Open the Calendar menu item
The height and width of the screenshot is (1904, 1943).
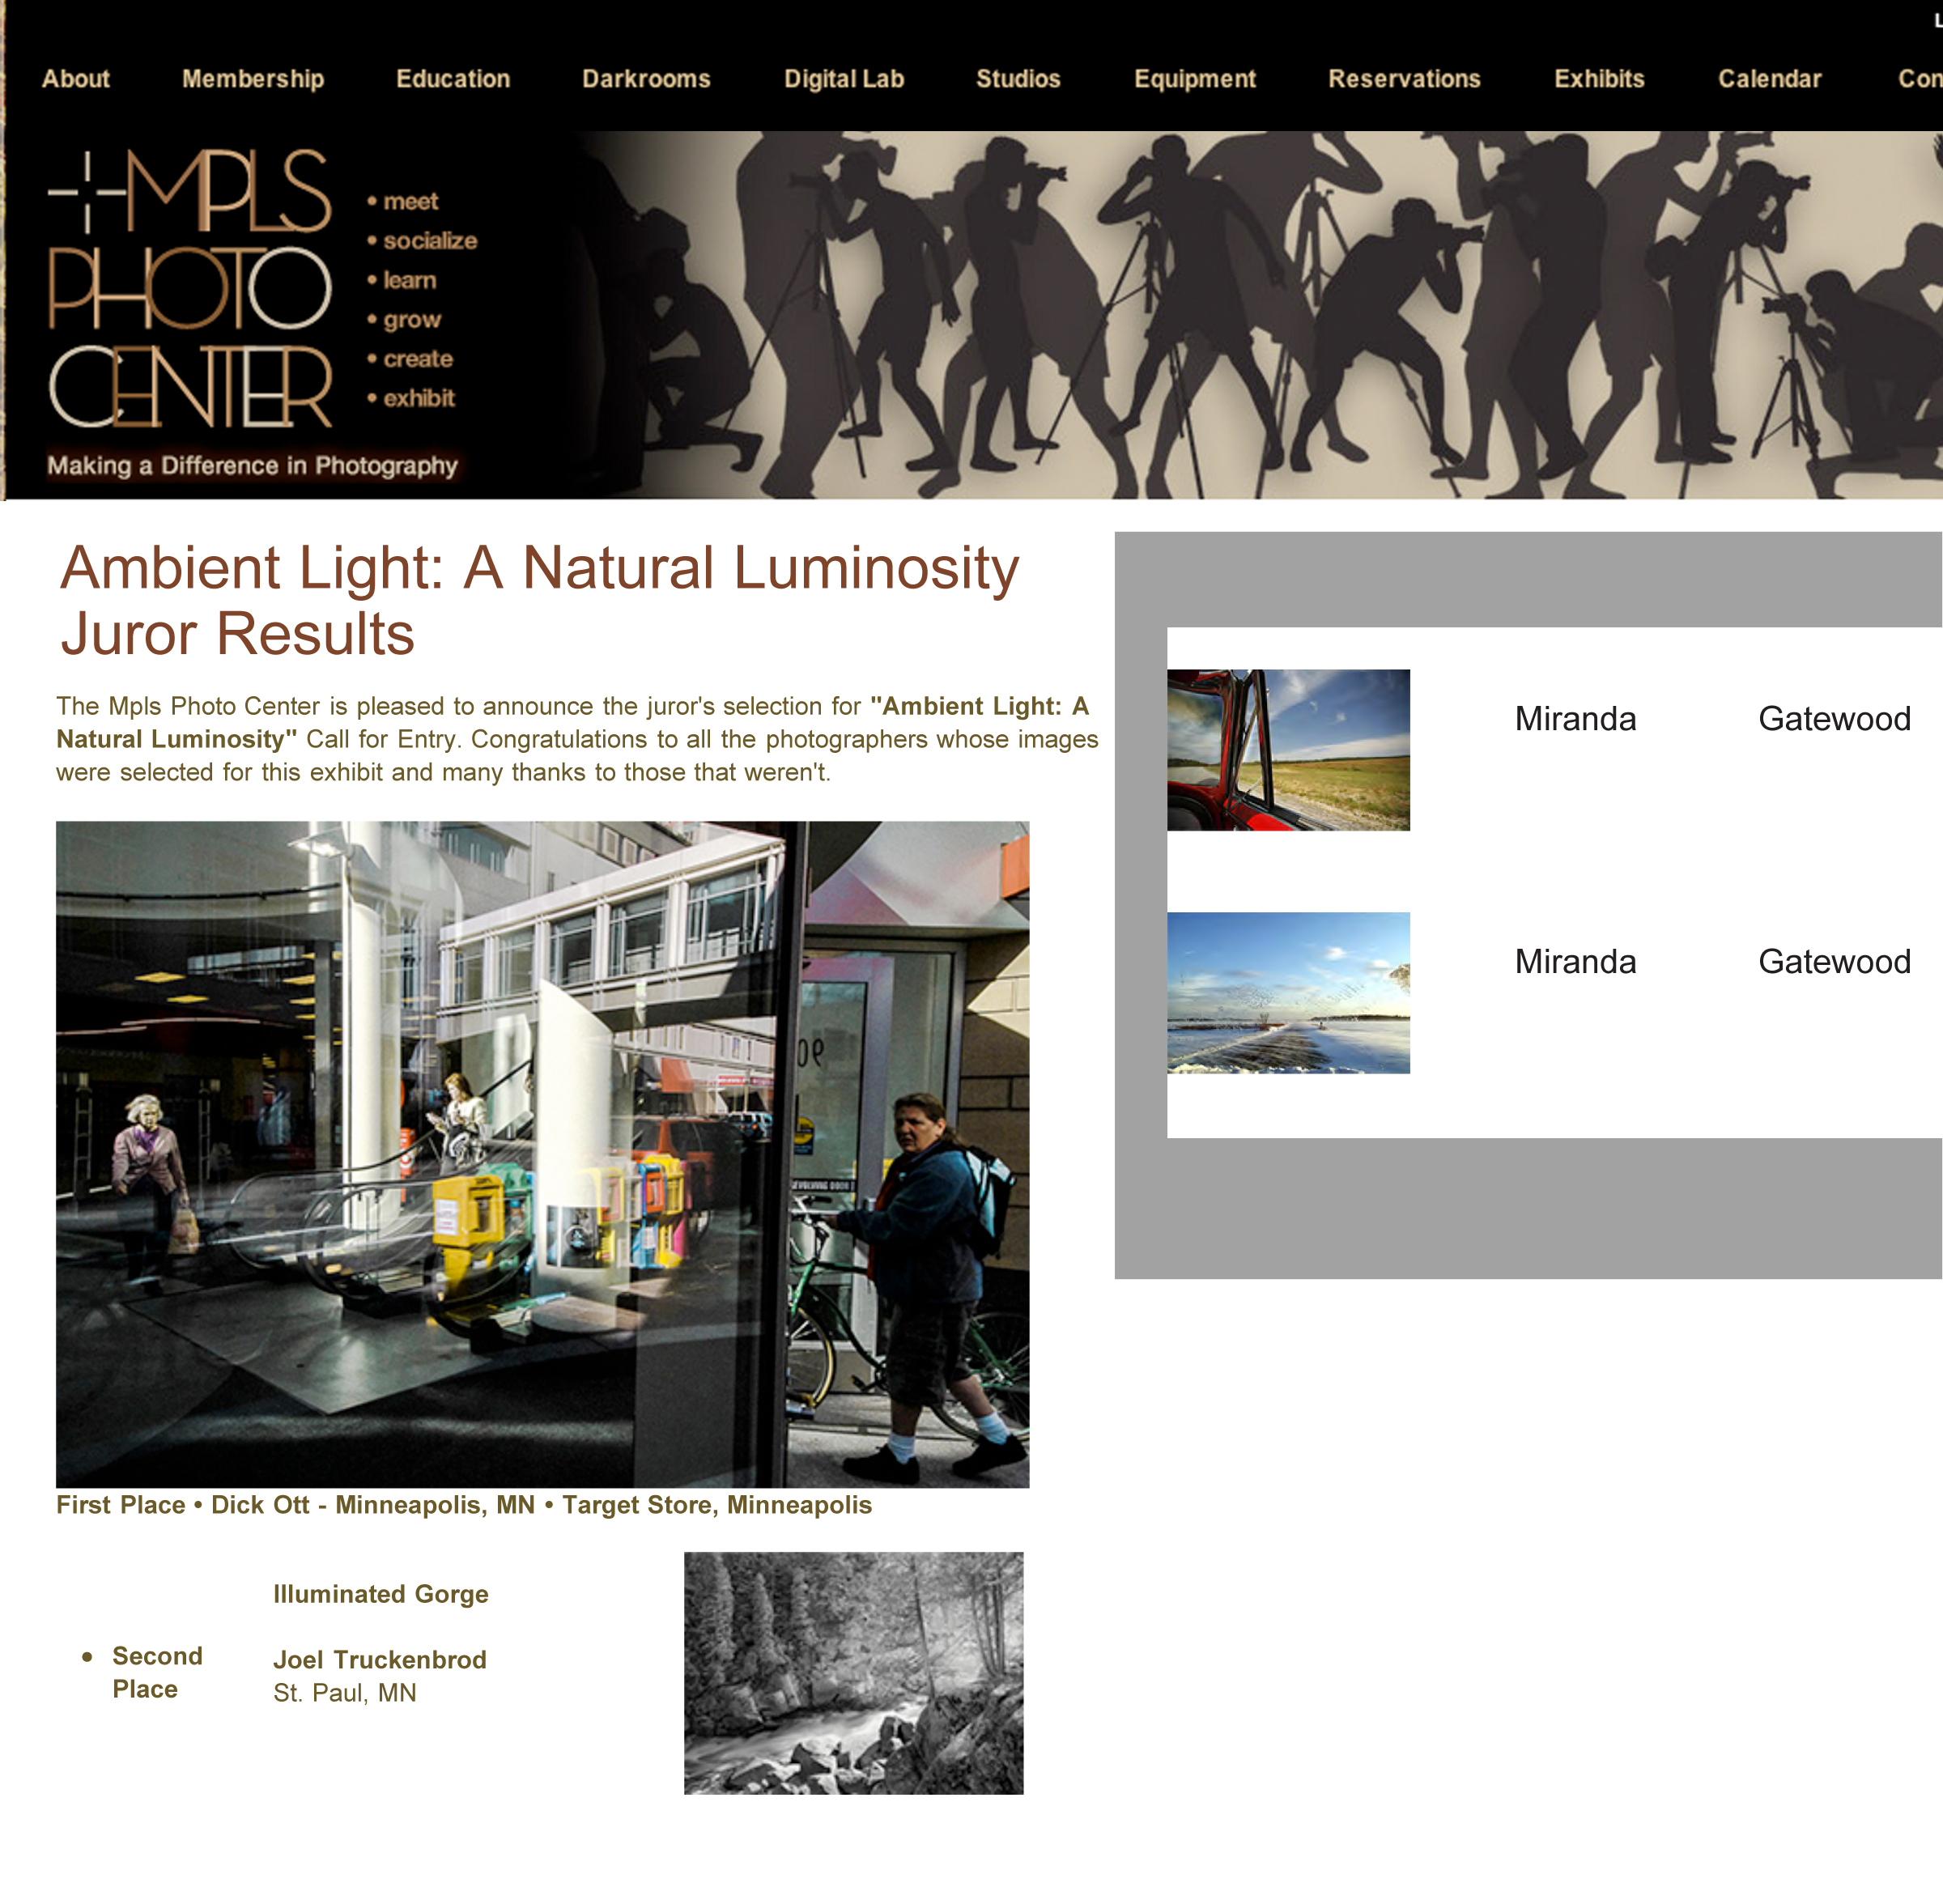(x=1769, y=79)
